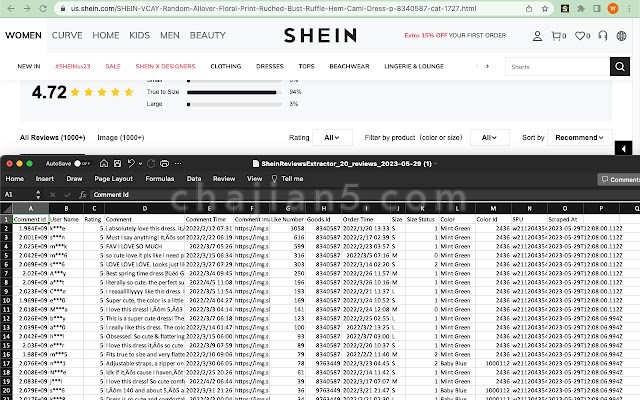
Task: Advance the SHEIN category nav with right arrow
Action: (487, 66)
